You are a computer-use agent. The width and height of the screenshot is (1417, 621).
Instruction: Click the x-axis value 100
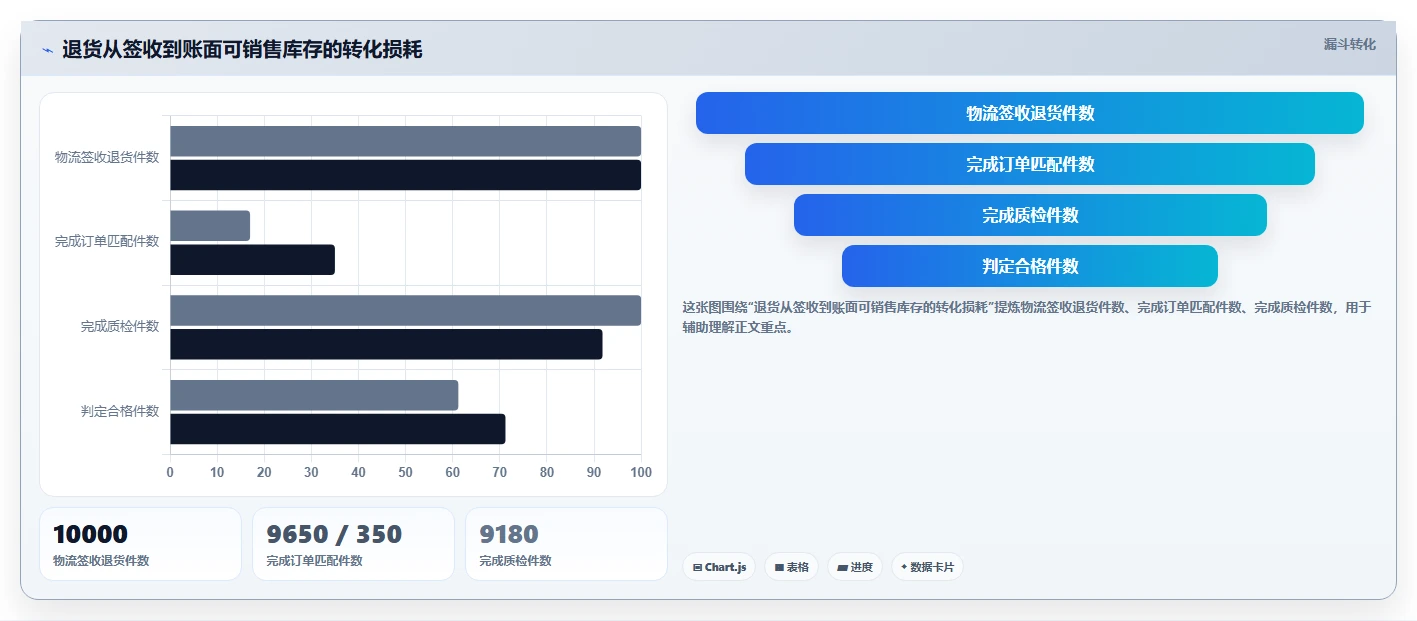point(641,472)
